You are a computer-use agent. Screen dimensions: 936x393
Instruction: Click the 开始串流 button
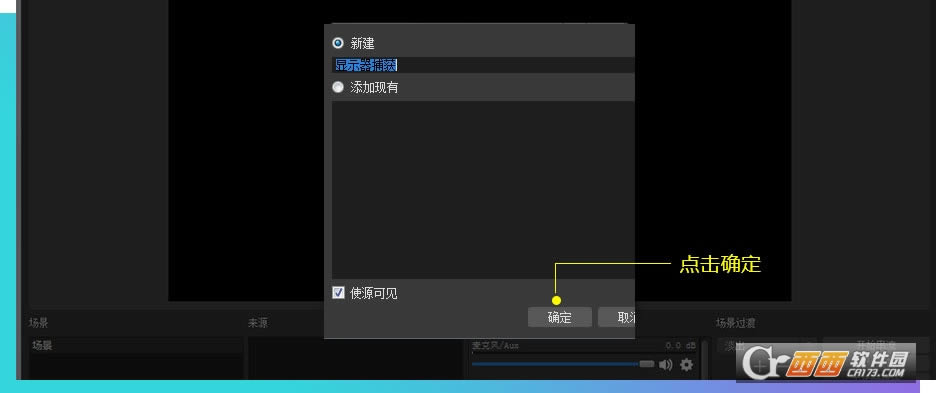tap(869, 345)
